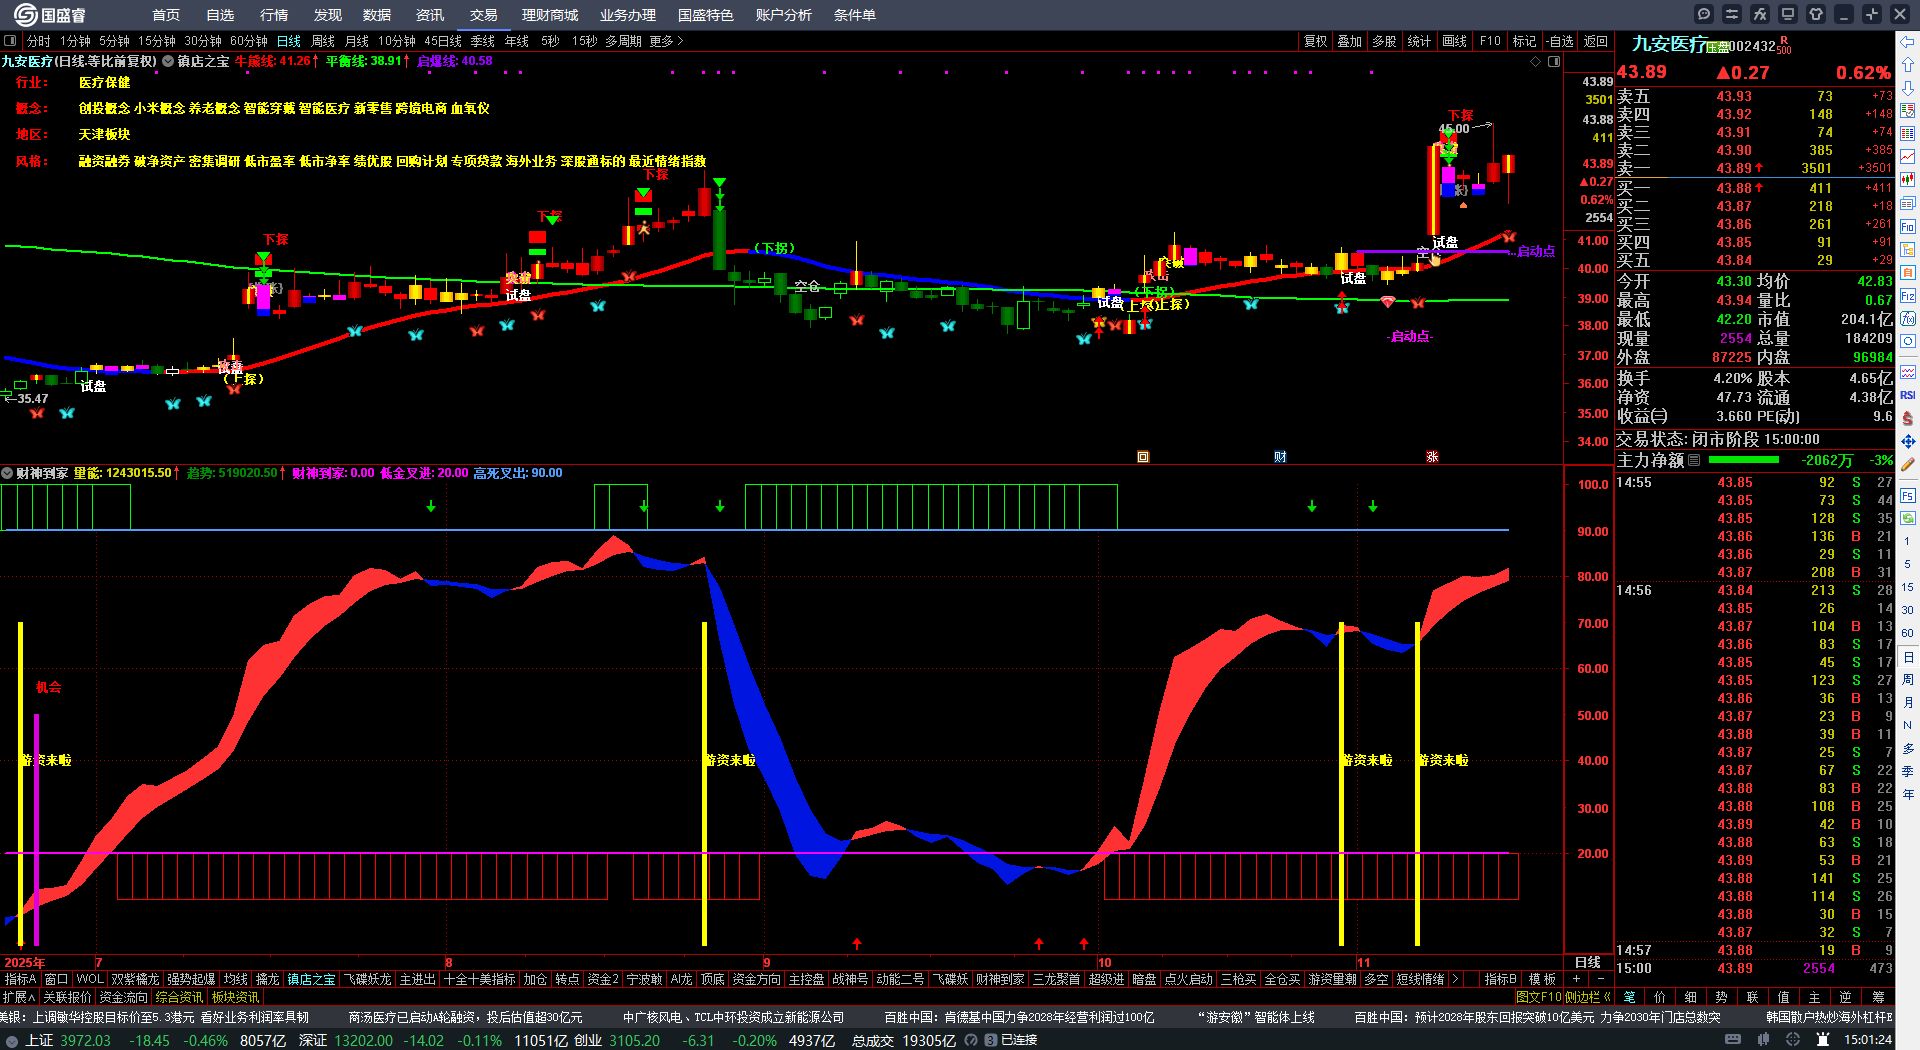This screenshot has height=1050, width=1920.
Task: Open the tree structure icon in sidebar
Action: [x=1908, y=250]
